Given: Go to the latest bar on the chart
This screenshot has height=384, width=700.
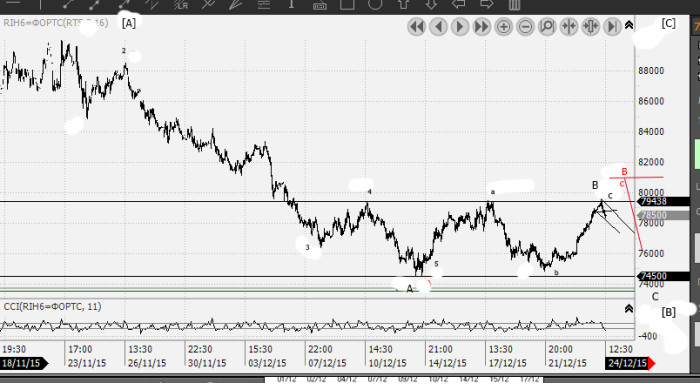Looking at the screenshot, I should pos(612,27).
